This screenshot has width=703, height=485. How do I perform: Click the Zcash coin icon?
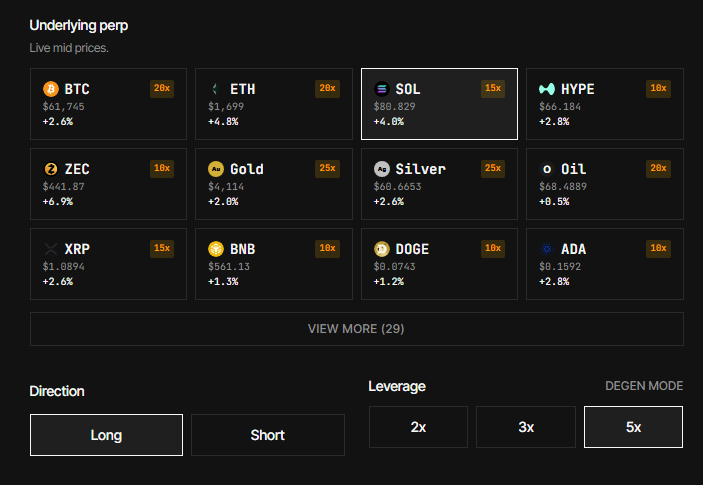click(51, 169)
